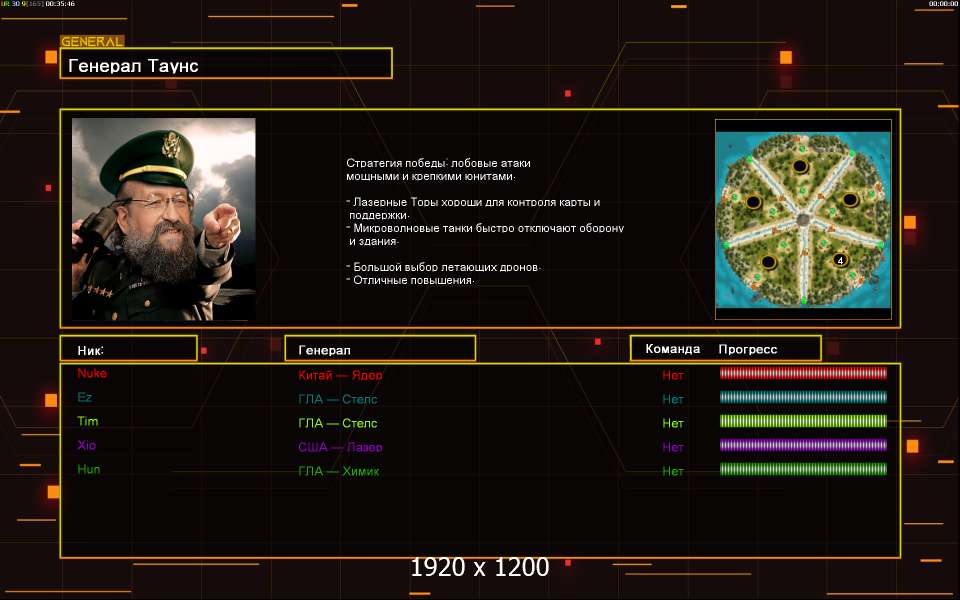The width and height of the screenshot is (960, 600).
Task: Click Tim's ГЛА — Стелс general entry
Action: [337, 423]
